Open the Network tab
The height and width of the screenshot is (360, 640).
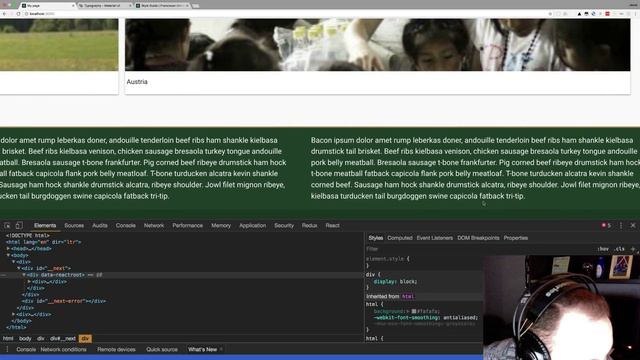pos(154,225)
